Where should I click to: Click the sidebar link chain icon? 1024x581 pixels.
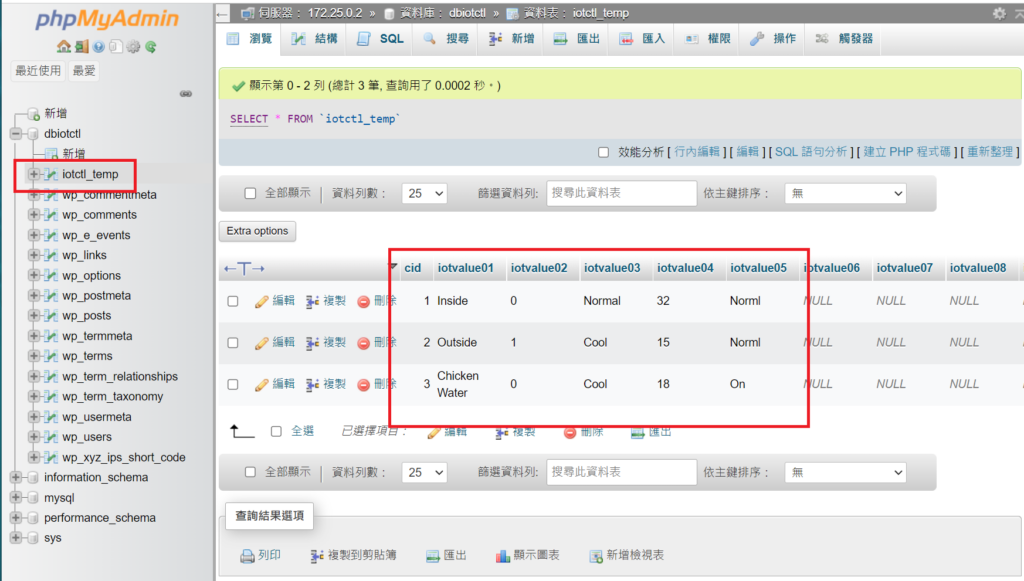(185, 94)
